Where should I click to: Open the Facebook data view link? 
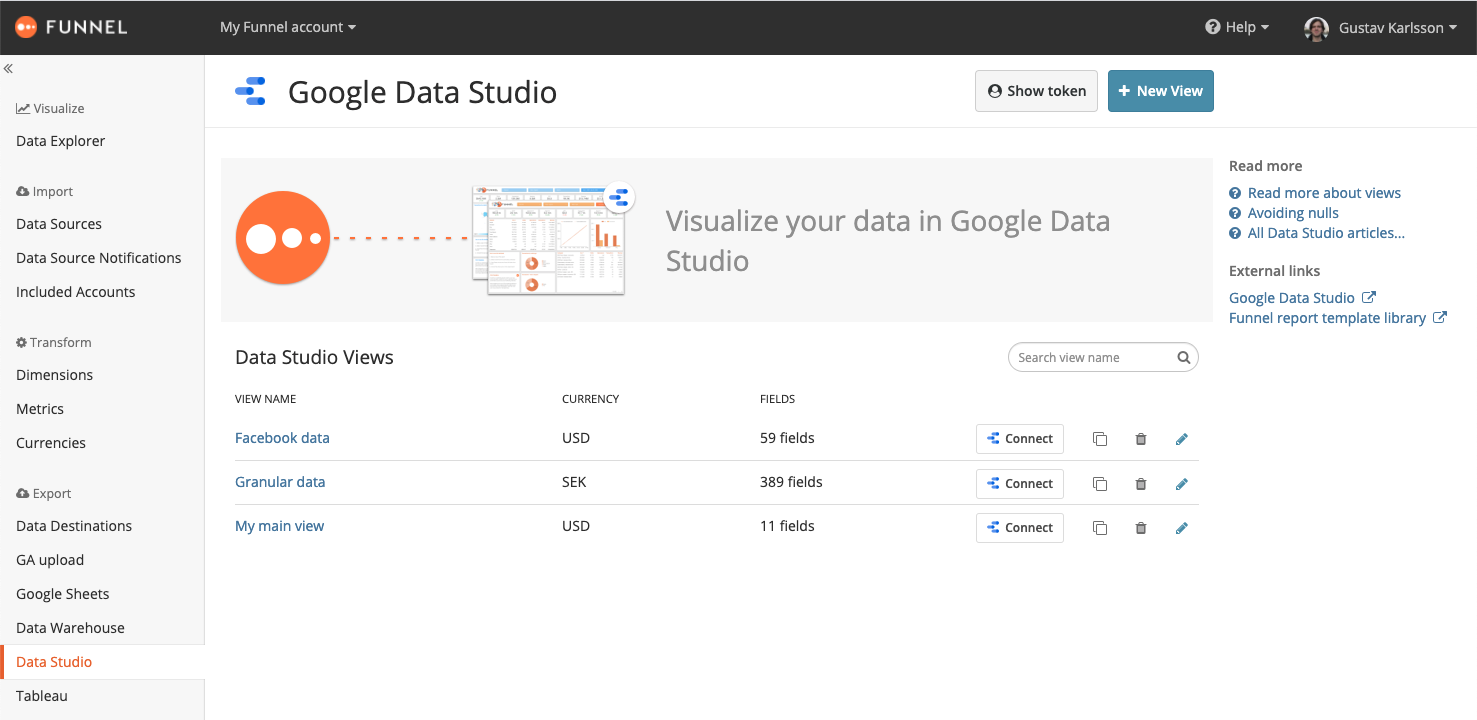(282, 438)
